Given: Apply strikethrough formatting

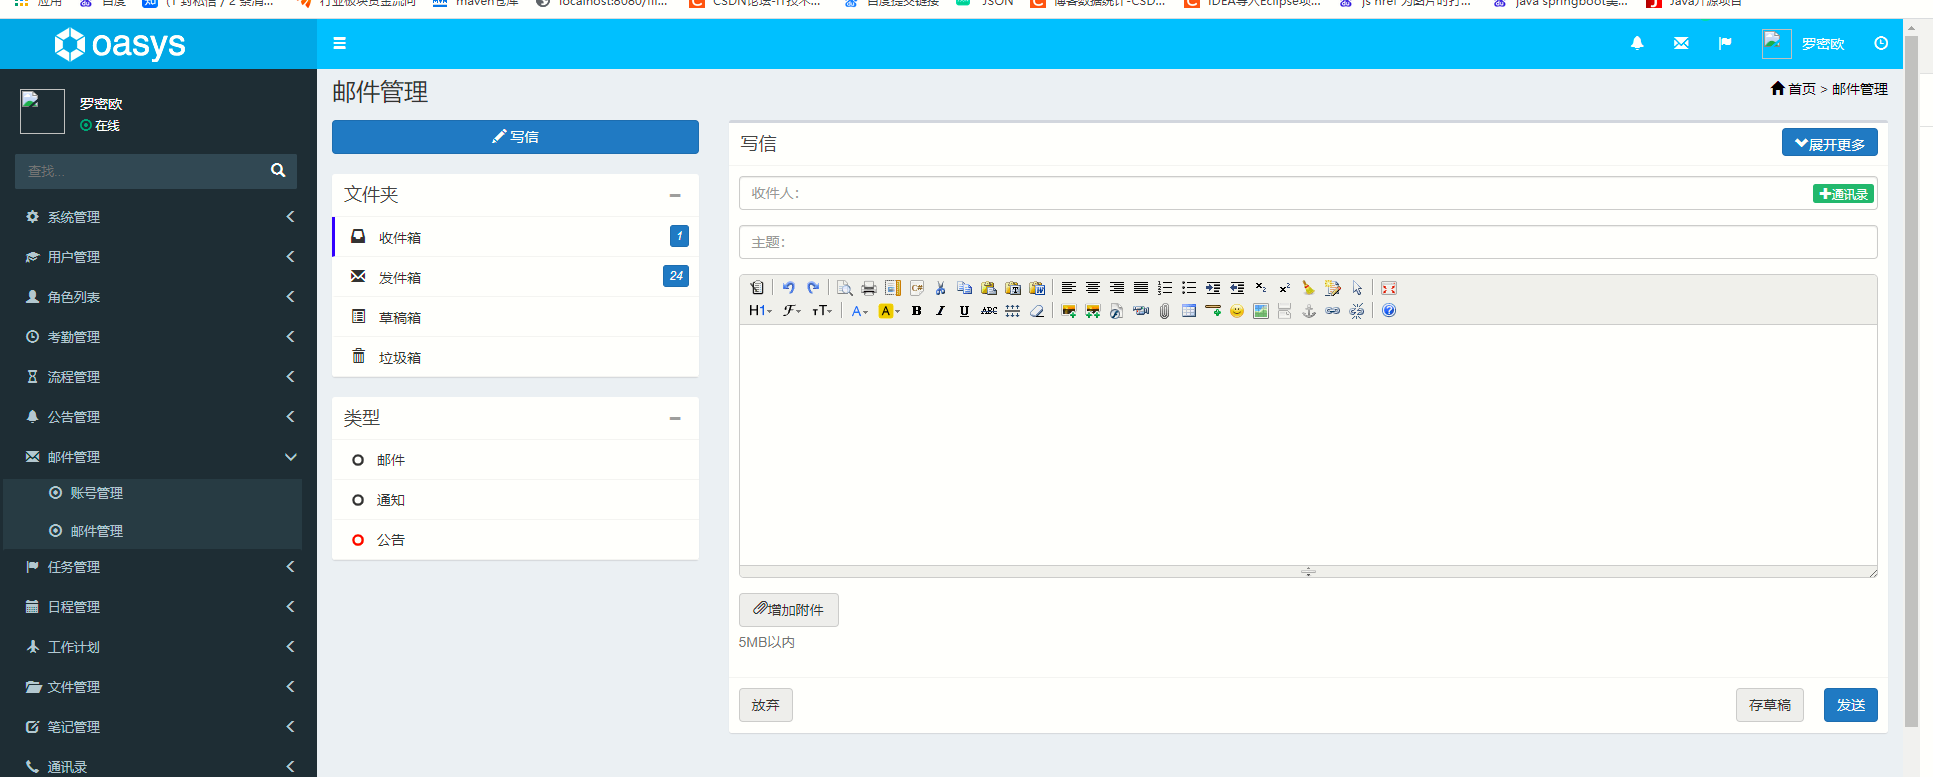Looking at the screenshot, I should [989, 311].
